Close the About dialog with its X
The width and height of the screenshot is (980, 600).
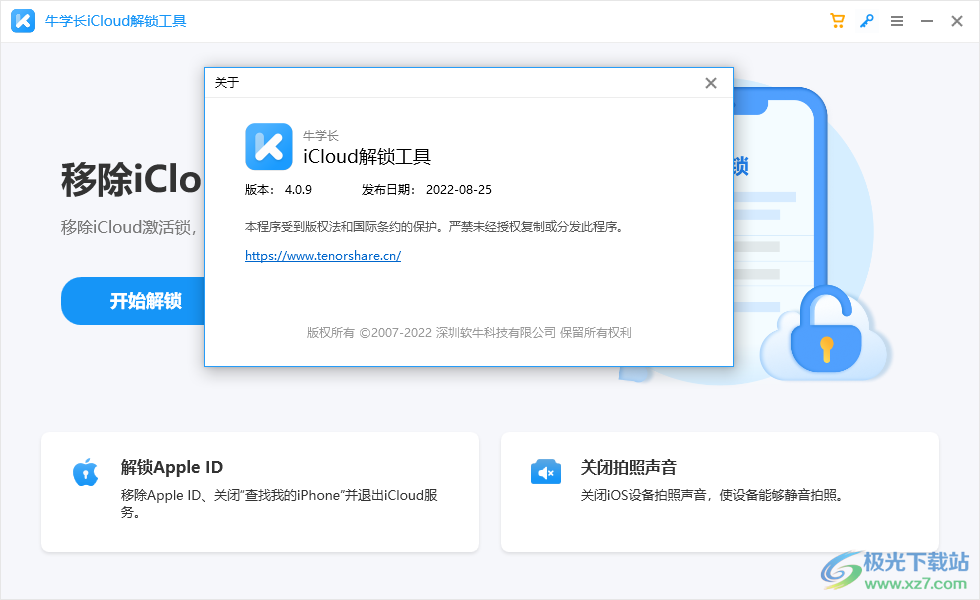click(x=710, y=83)
